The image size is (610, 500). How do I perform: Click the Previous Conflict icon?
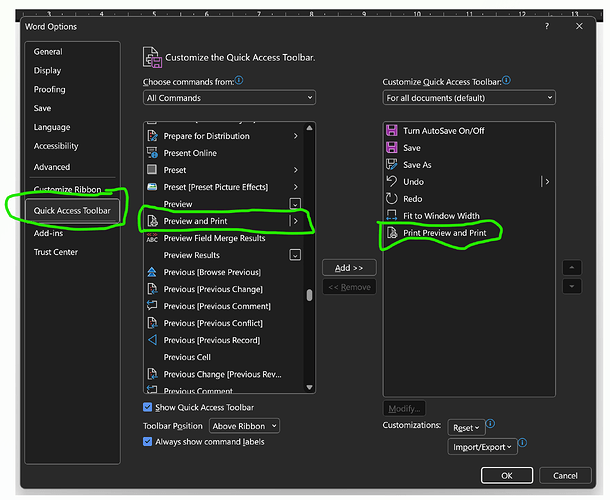coord(152,323)
